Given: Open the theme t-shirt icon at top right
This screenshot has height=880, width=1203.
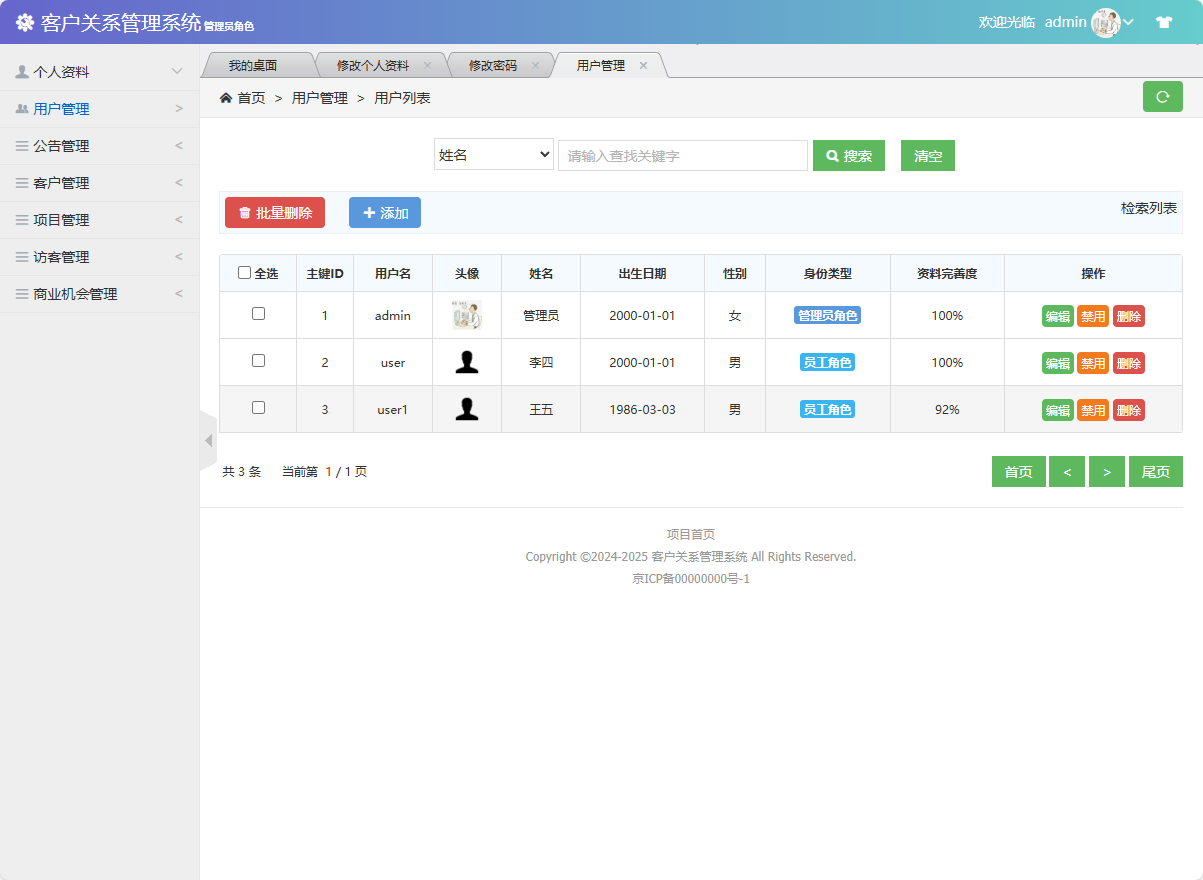Looking at the screenshot, I should [1164, 20].
